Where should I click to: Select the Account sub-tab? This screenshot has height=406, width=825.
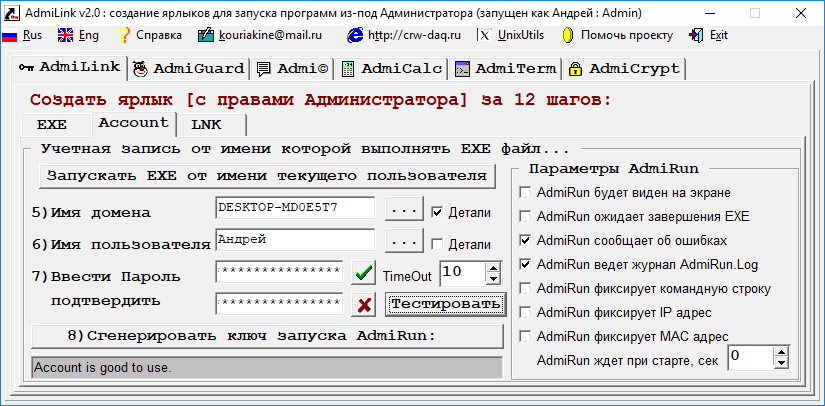click(x=133, y=123)
